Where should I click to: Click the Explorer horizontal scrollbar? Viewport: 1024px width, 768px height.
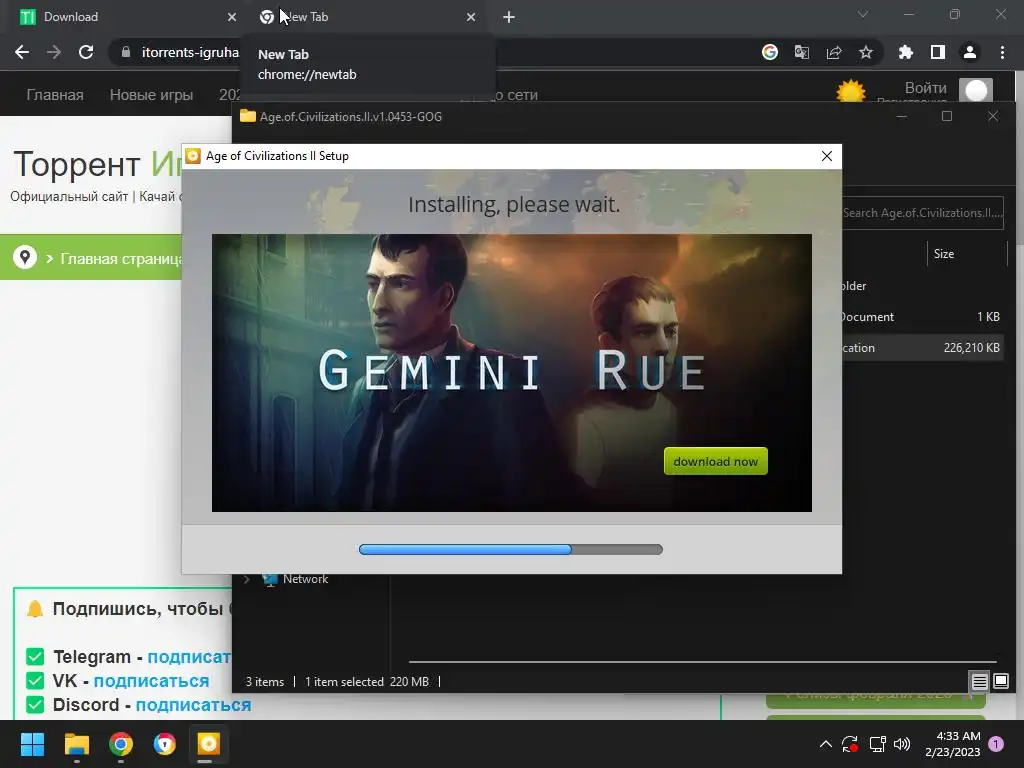click(703, 662)
